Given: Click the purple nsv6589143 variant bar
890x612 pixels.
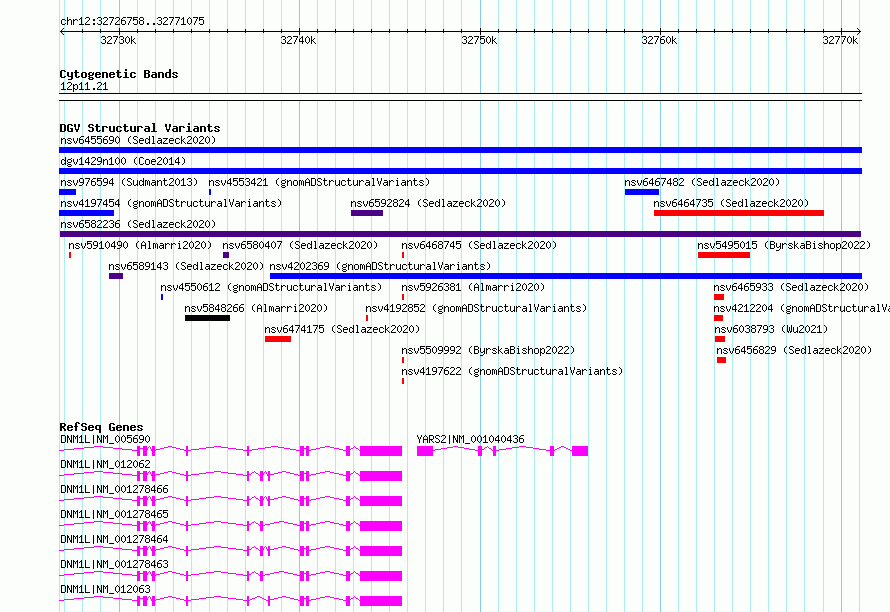Looking at the screenshot, I should [x=116, y=276].
